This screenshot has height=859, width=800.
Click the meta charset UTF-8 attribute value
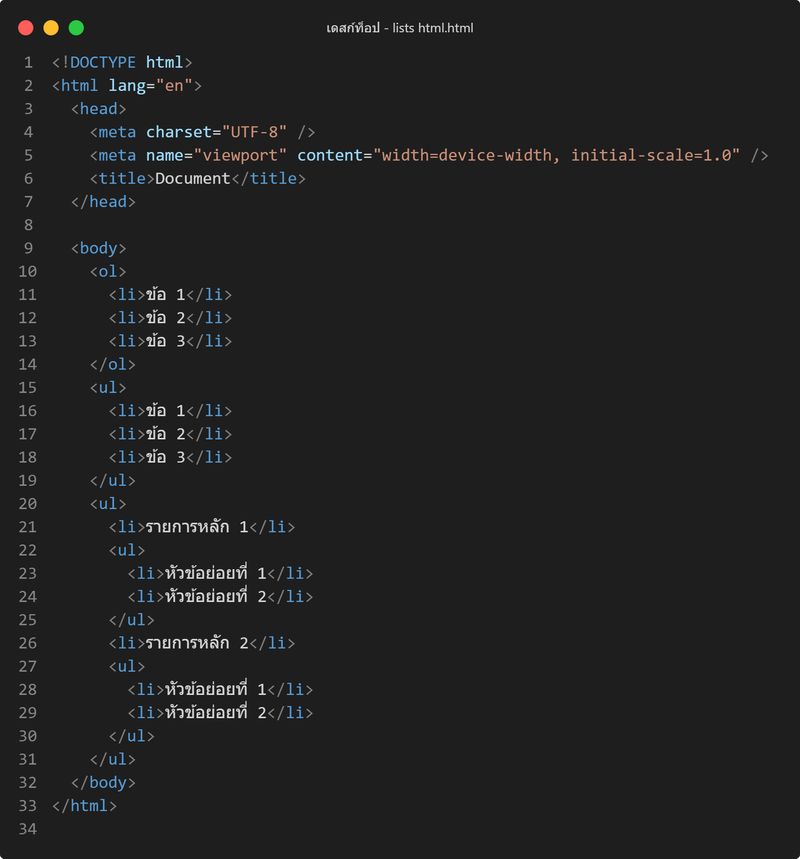click(254, 131)
